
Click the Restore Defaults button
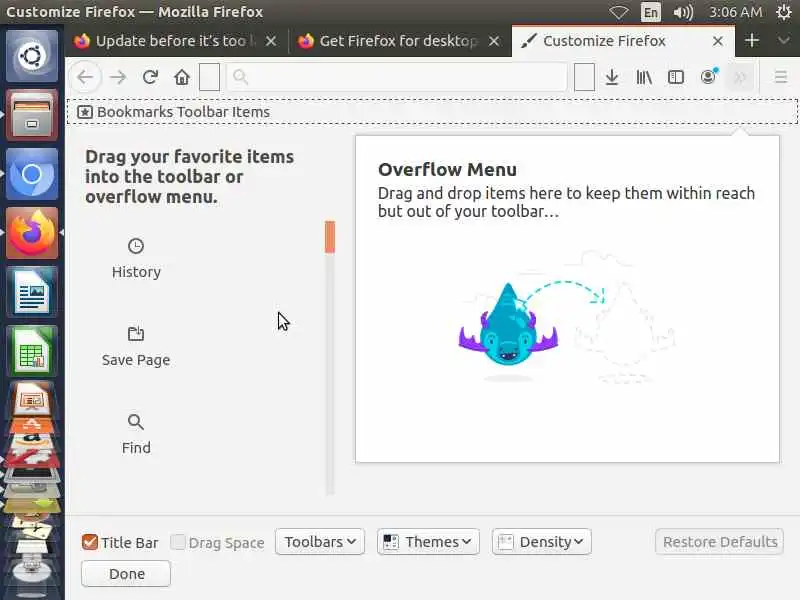pos(719,542)
